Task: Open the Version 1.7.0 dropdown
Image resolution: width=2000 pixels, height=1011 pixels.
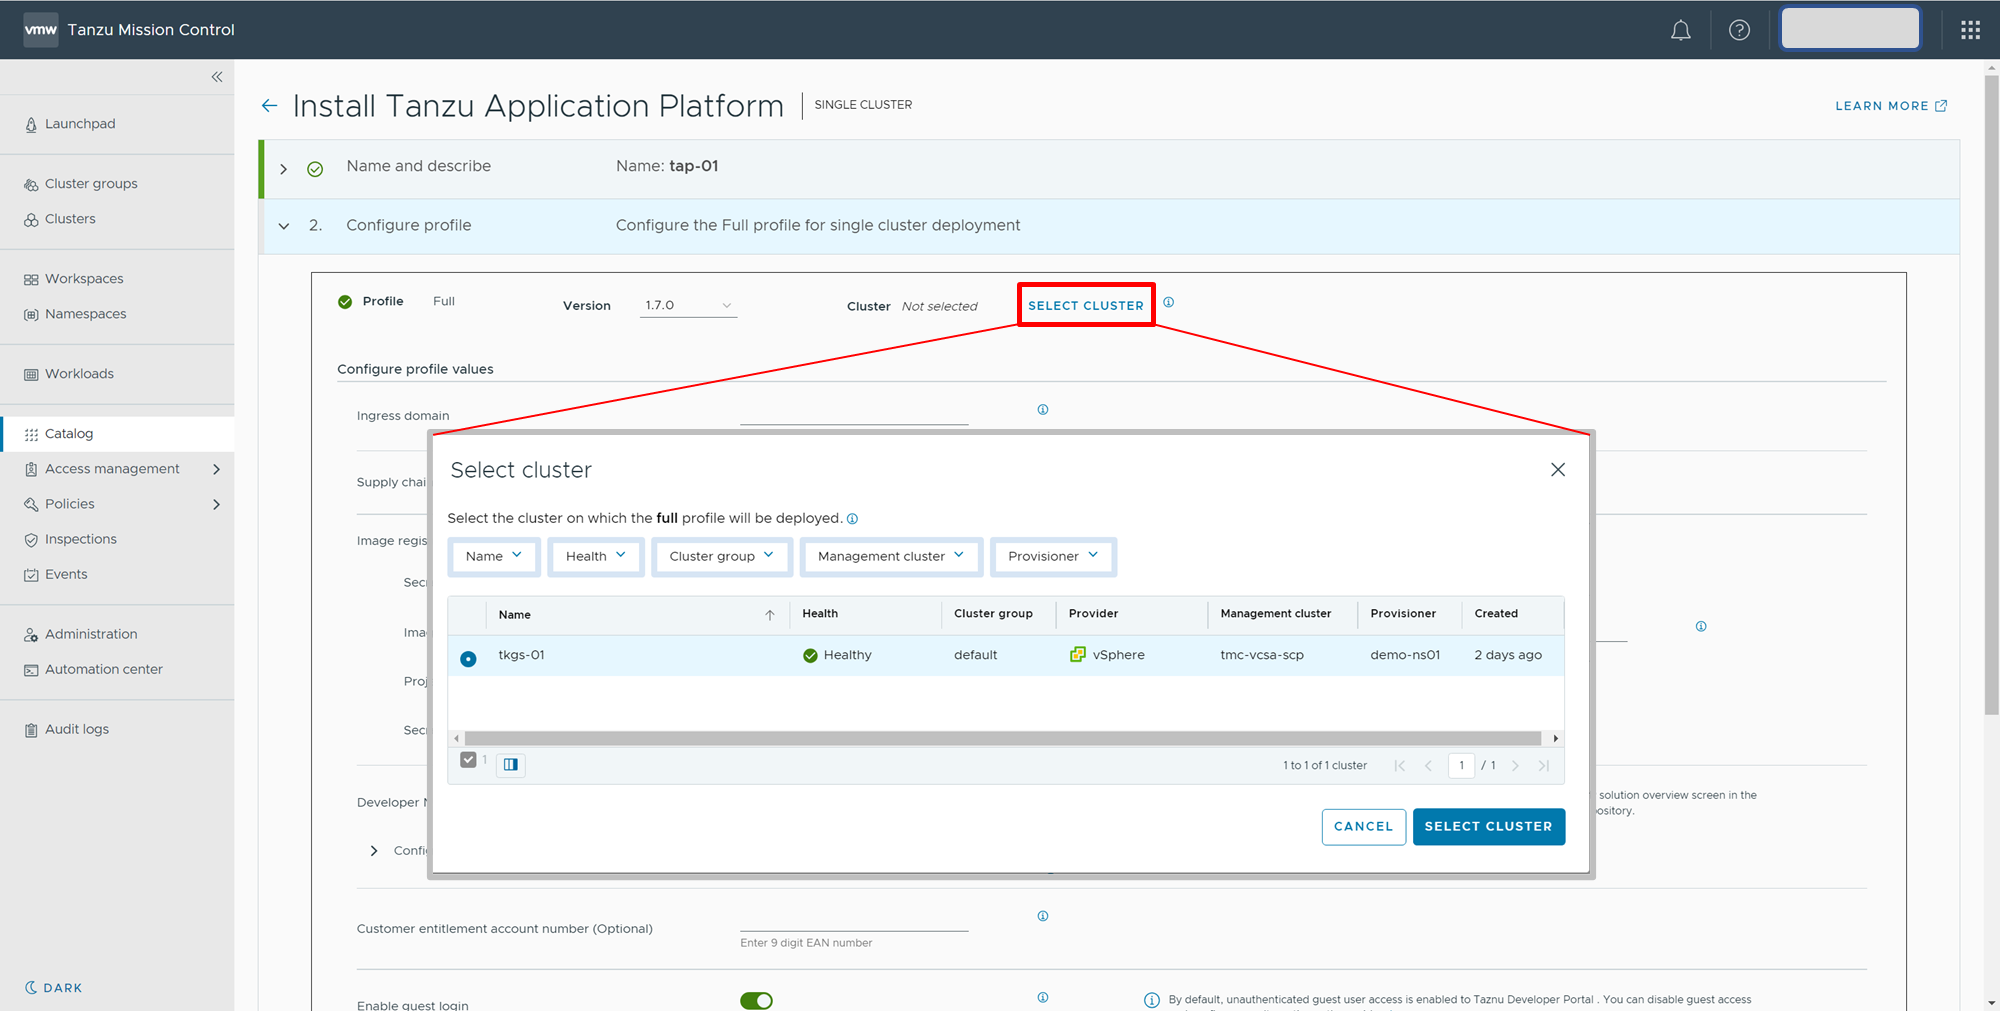Action: [x=688, y=306]
